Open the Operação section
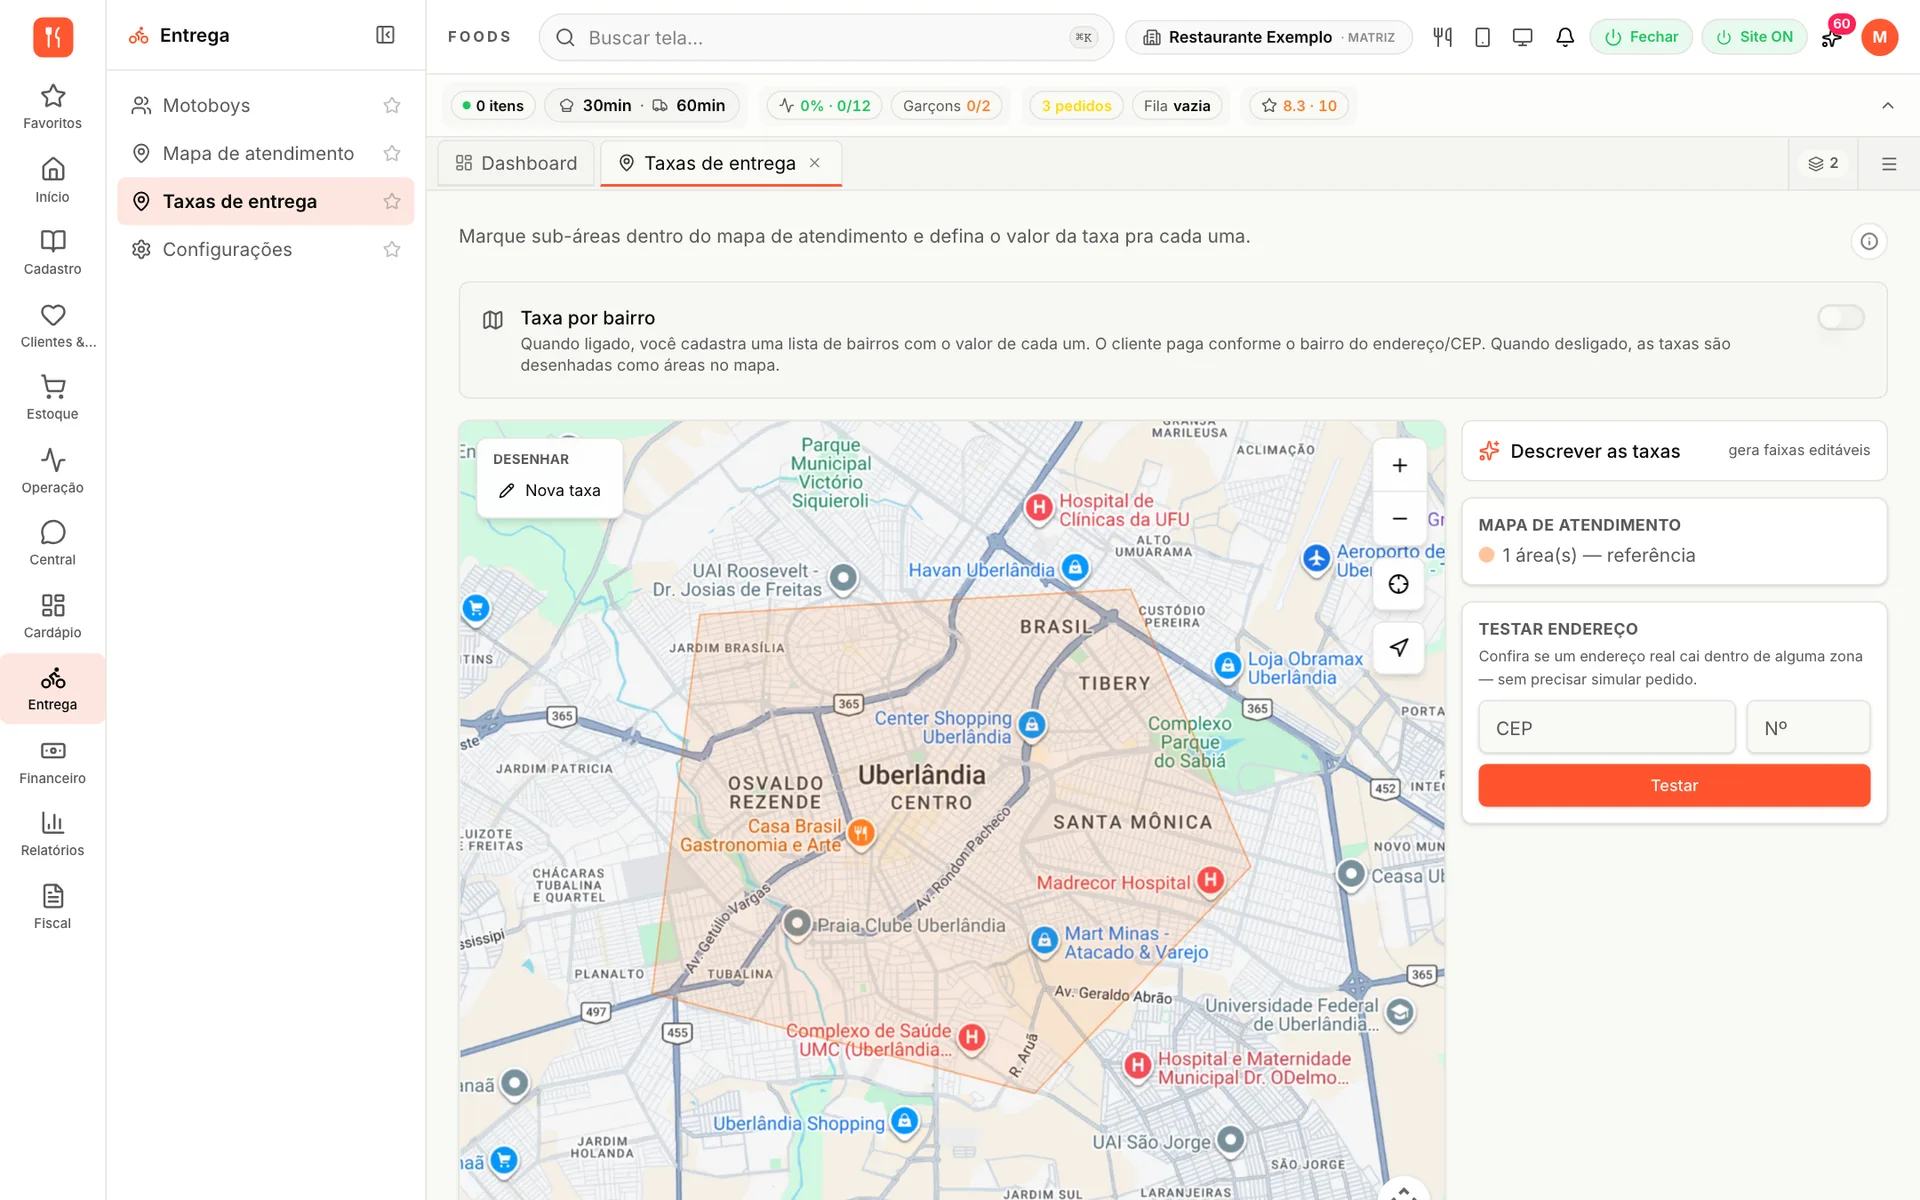Viewport: 1920px width, 1200px height. 52,471
